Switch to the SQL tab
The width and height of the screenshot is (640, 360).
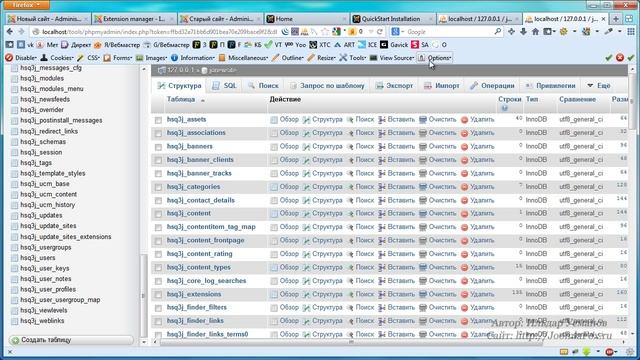point(224,86)
